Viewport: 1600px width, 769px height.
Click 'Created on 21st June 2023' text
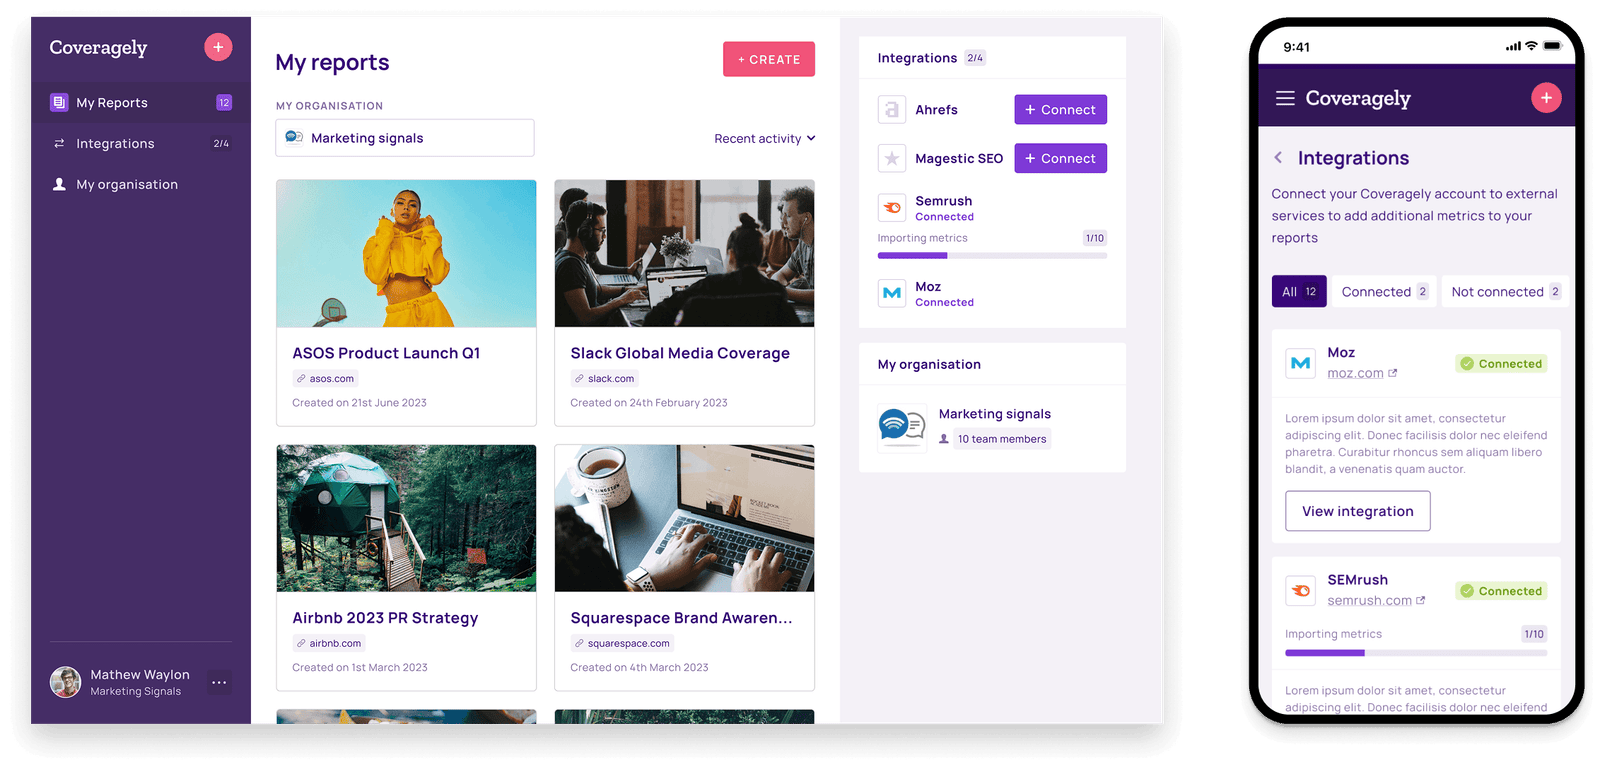point(359,403)
